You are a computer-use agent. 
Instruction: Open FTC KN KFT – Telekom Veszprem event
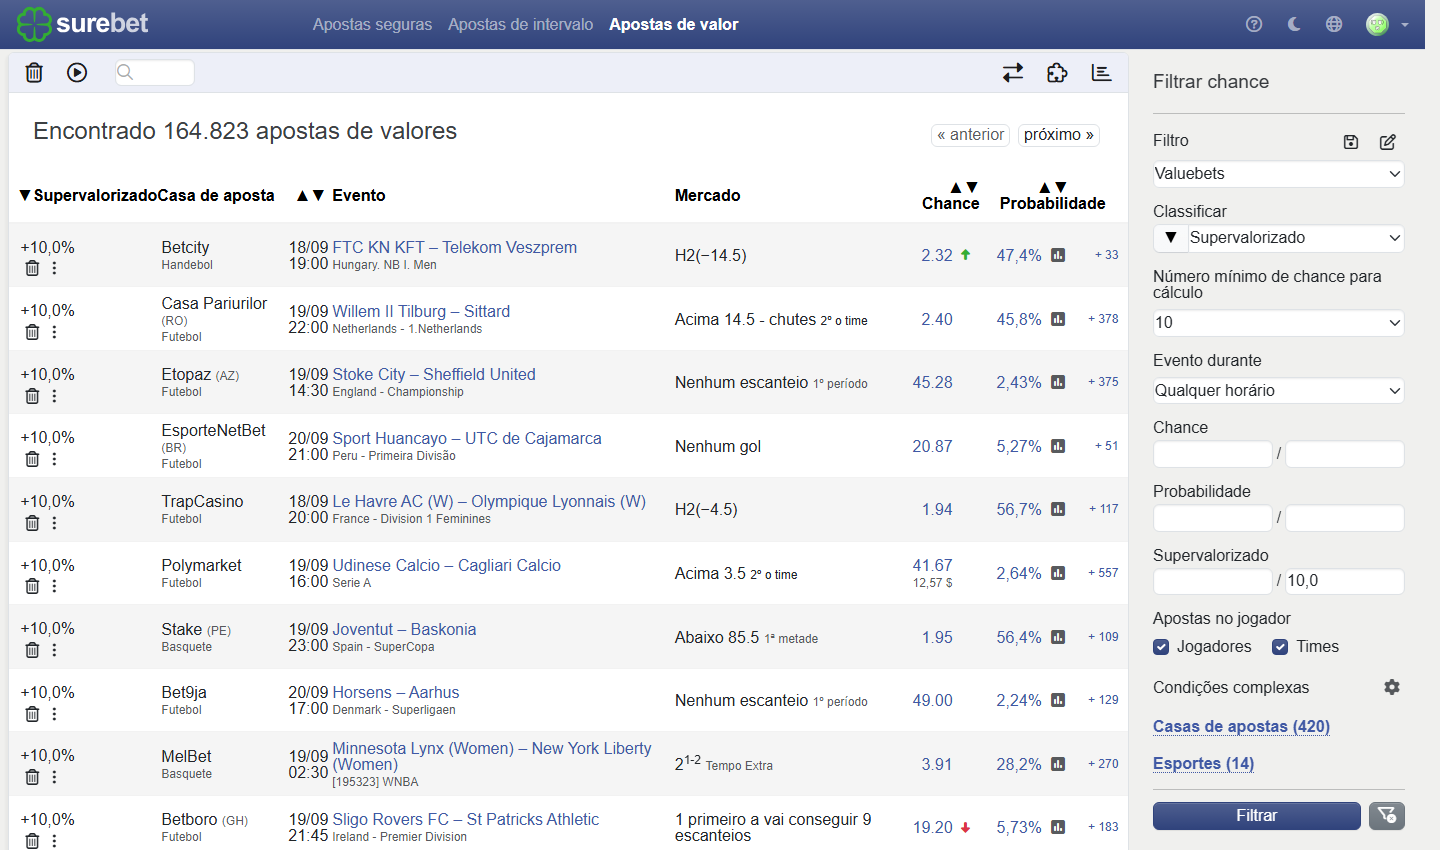click(454, 247)
